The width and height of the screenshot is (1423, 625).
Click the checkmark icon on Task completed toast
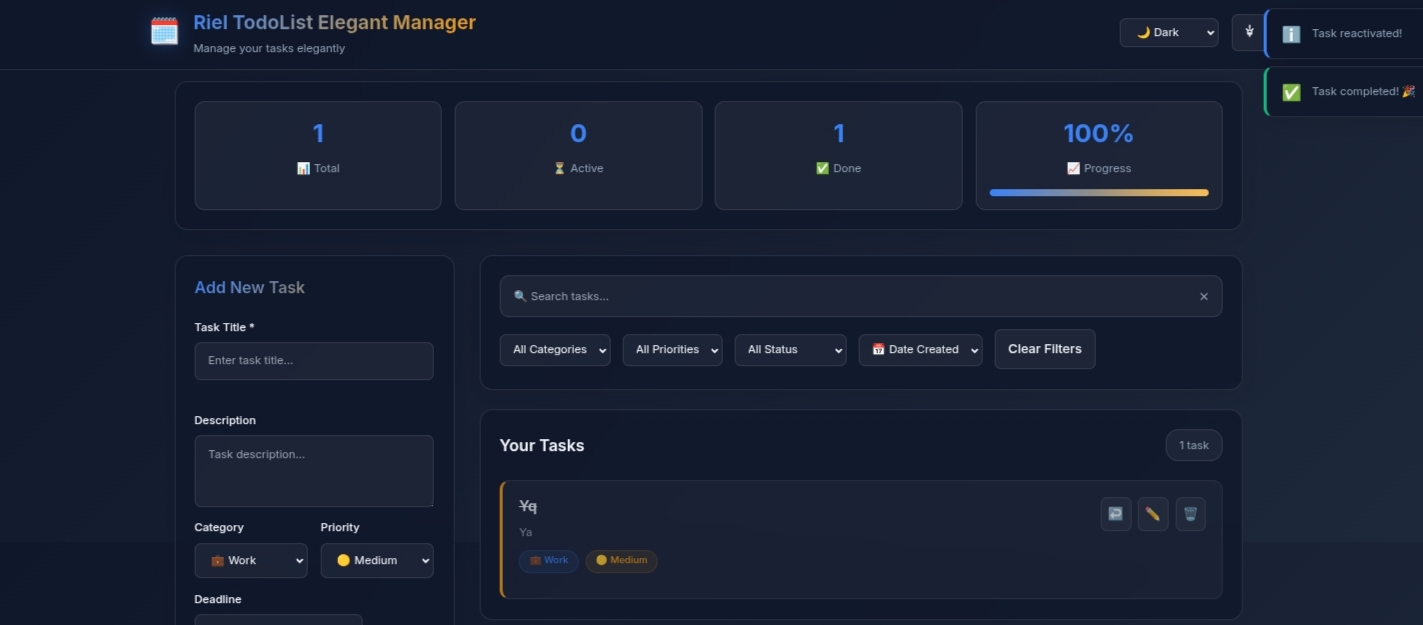coord(1291,91)
